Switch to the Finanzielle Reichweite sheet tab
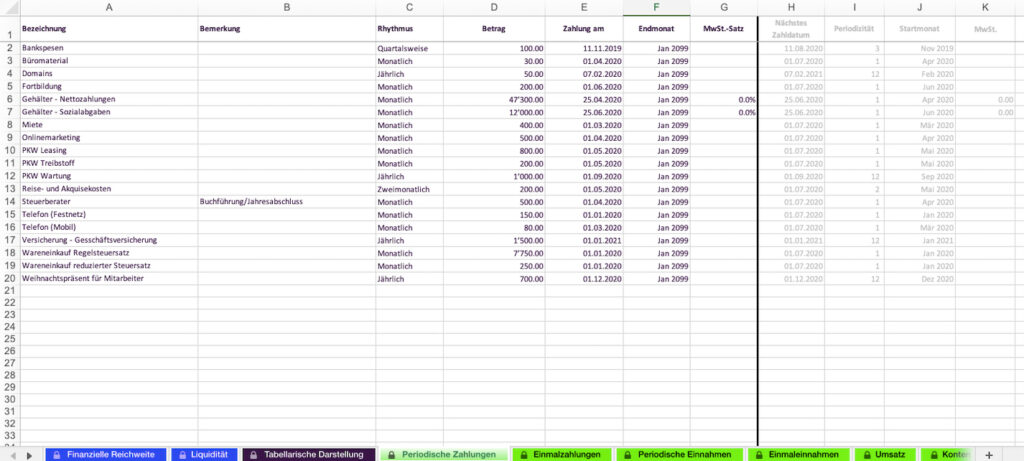This screenshot has height=461, width=1024. click(104, 454)
